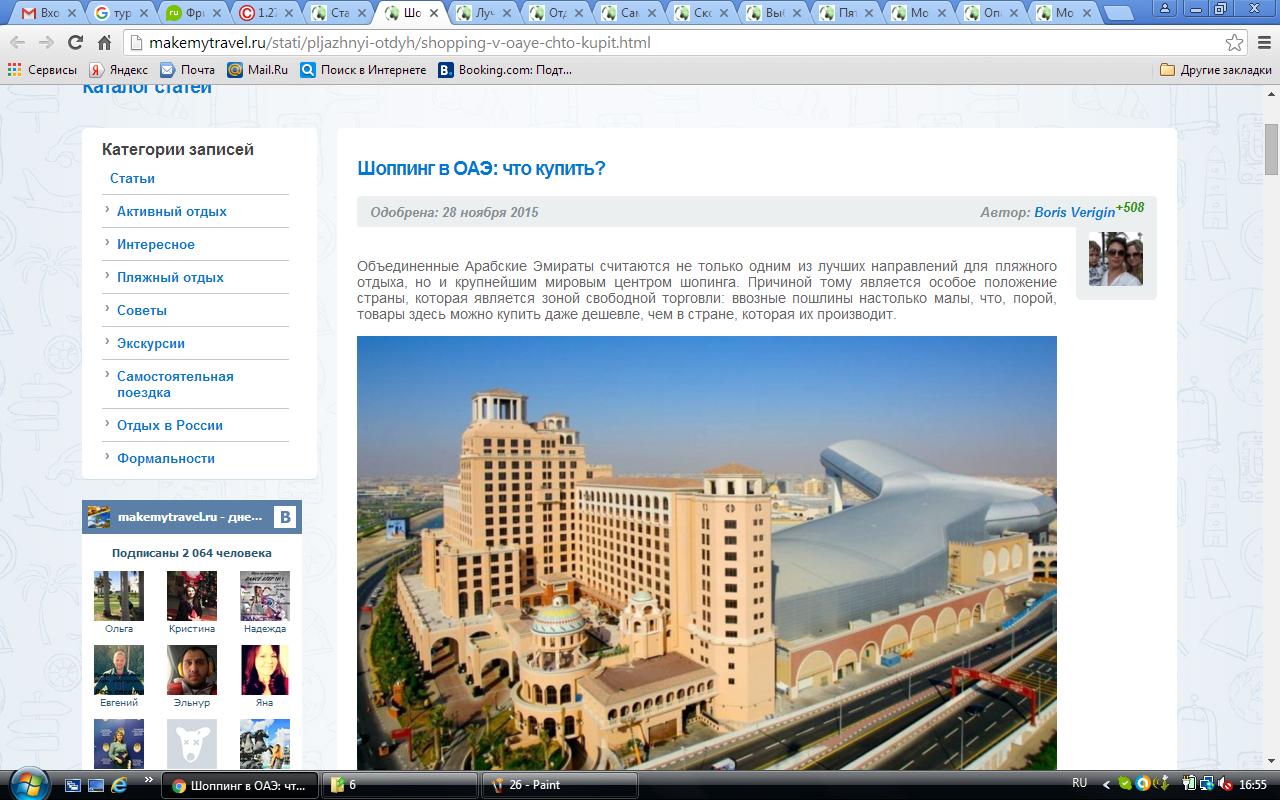The width and height of the screenshot is (1280, 800).
Task: Click Подписаны 2 064 человека link
Action: point(192,553)
